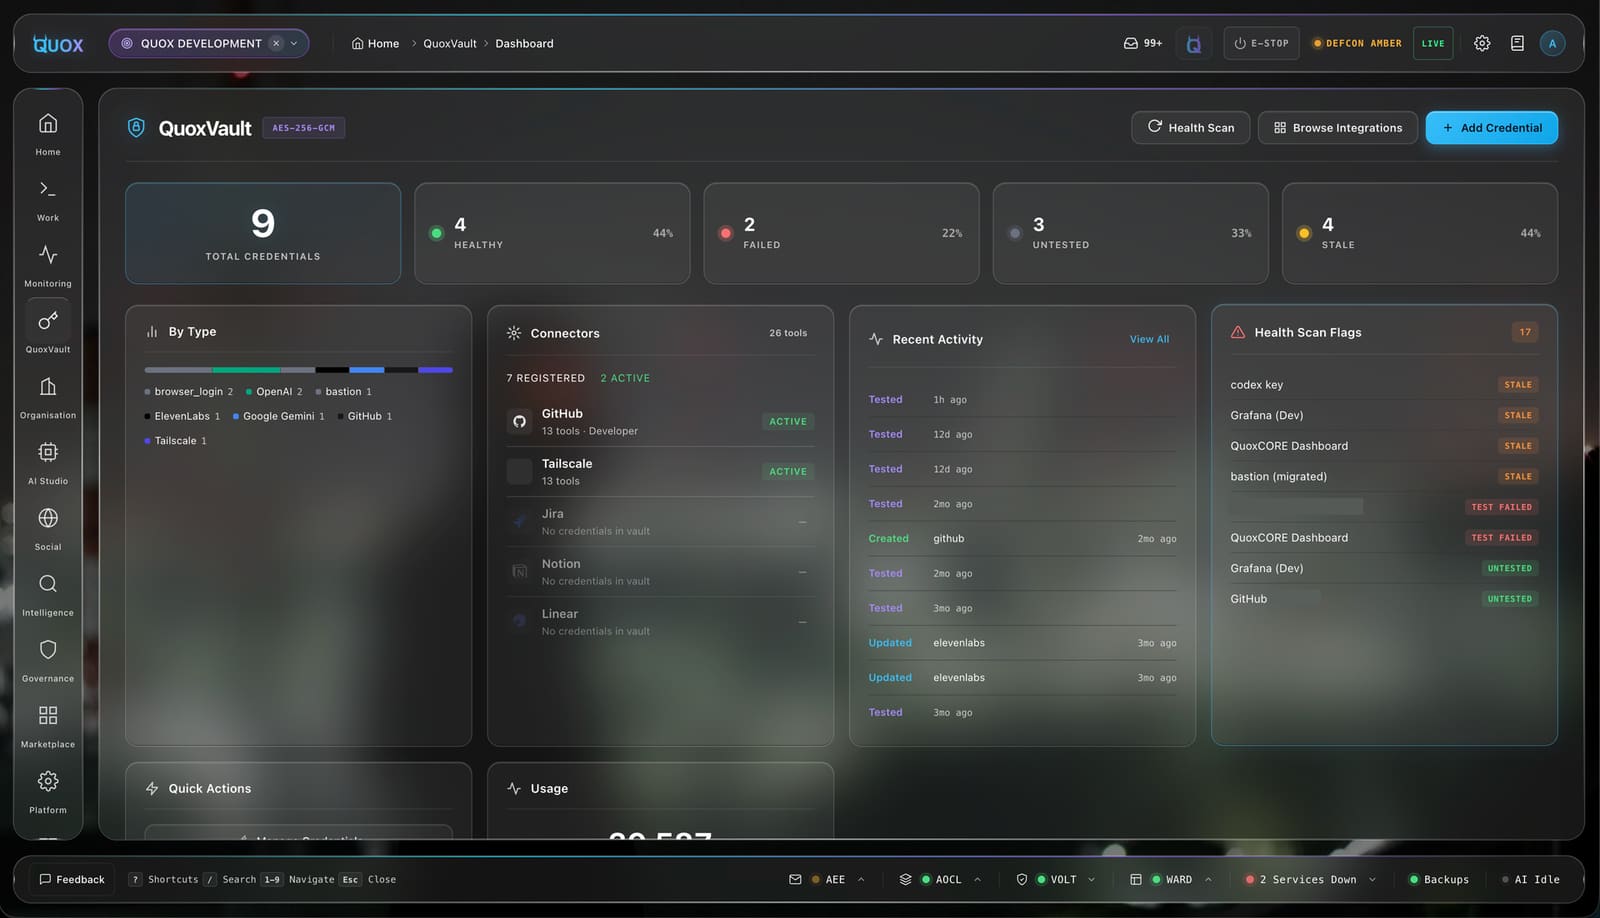
Task: Open the inbox with 99+ notifications
Action: (1142, 43)
